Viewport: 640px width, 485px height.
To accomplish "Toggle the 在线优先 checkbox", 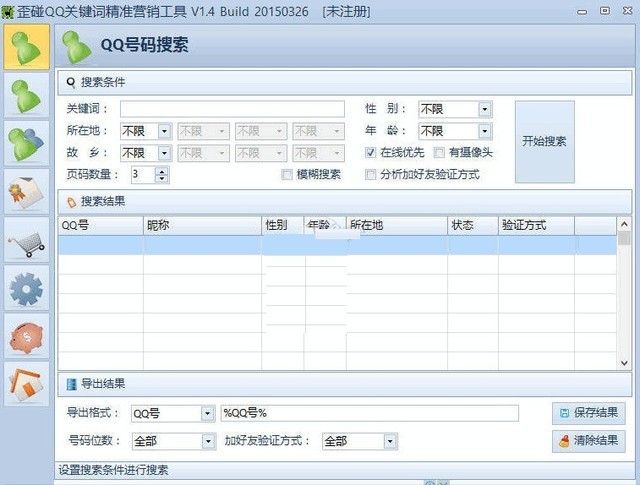I will (370, 153).
